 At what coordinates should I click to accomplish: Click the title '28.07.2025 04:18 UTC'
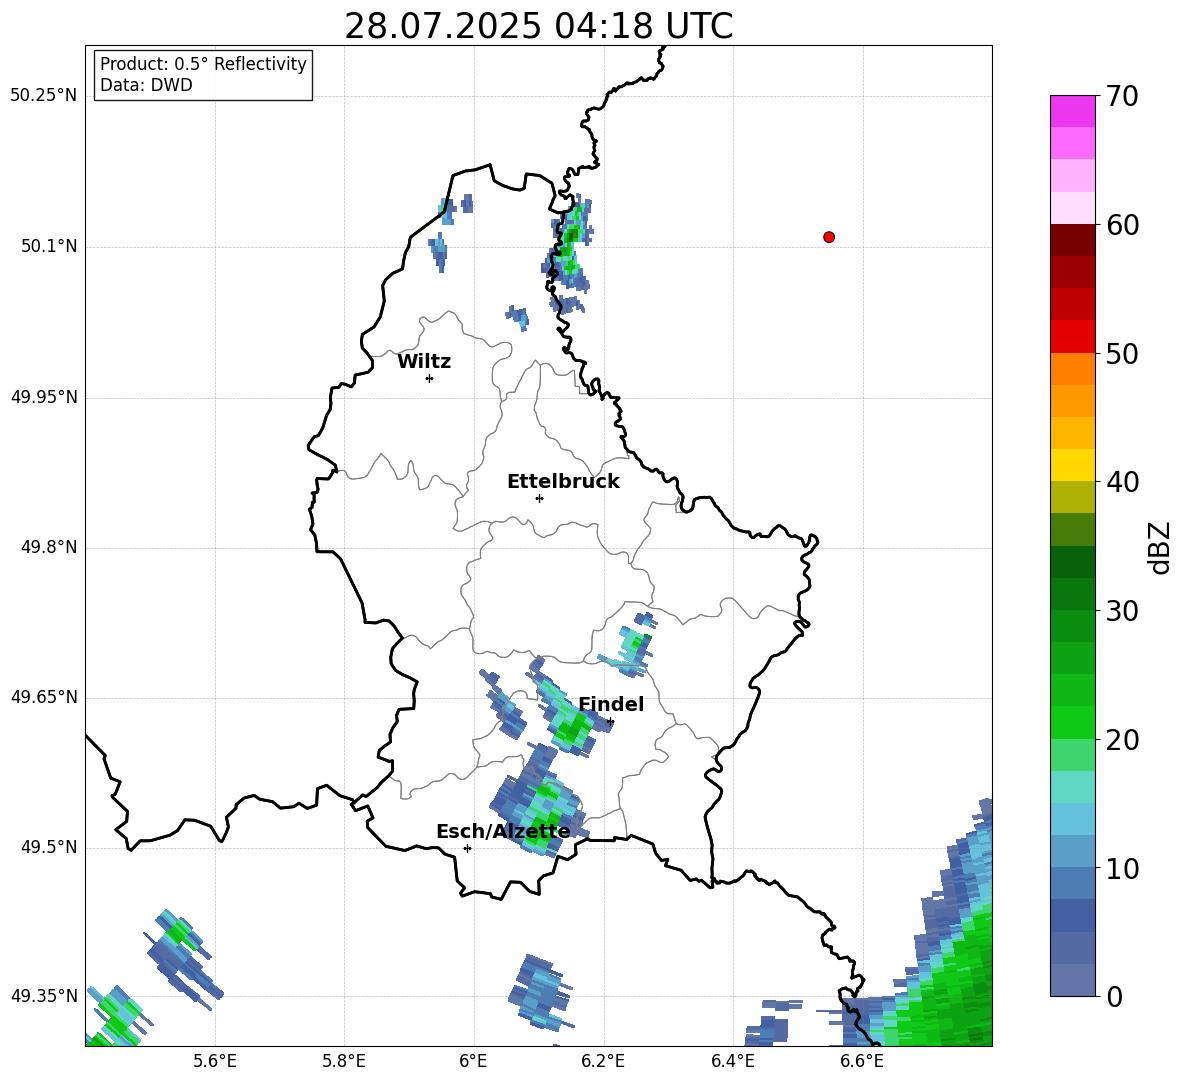click(x=538, y=26)
